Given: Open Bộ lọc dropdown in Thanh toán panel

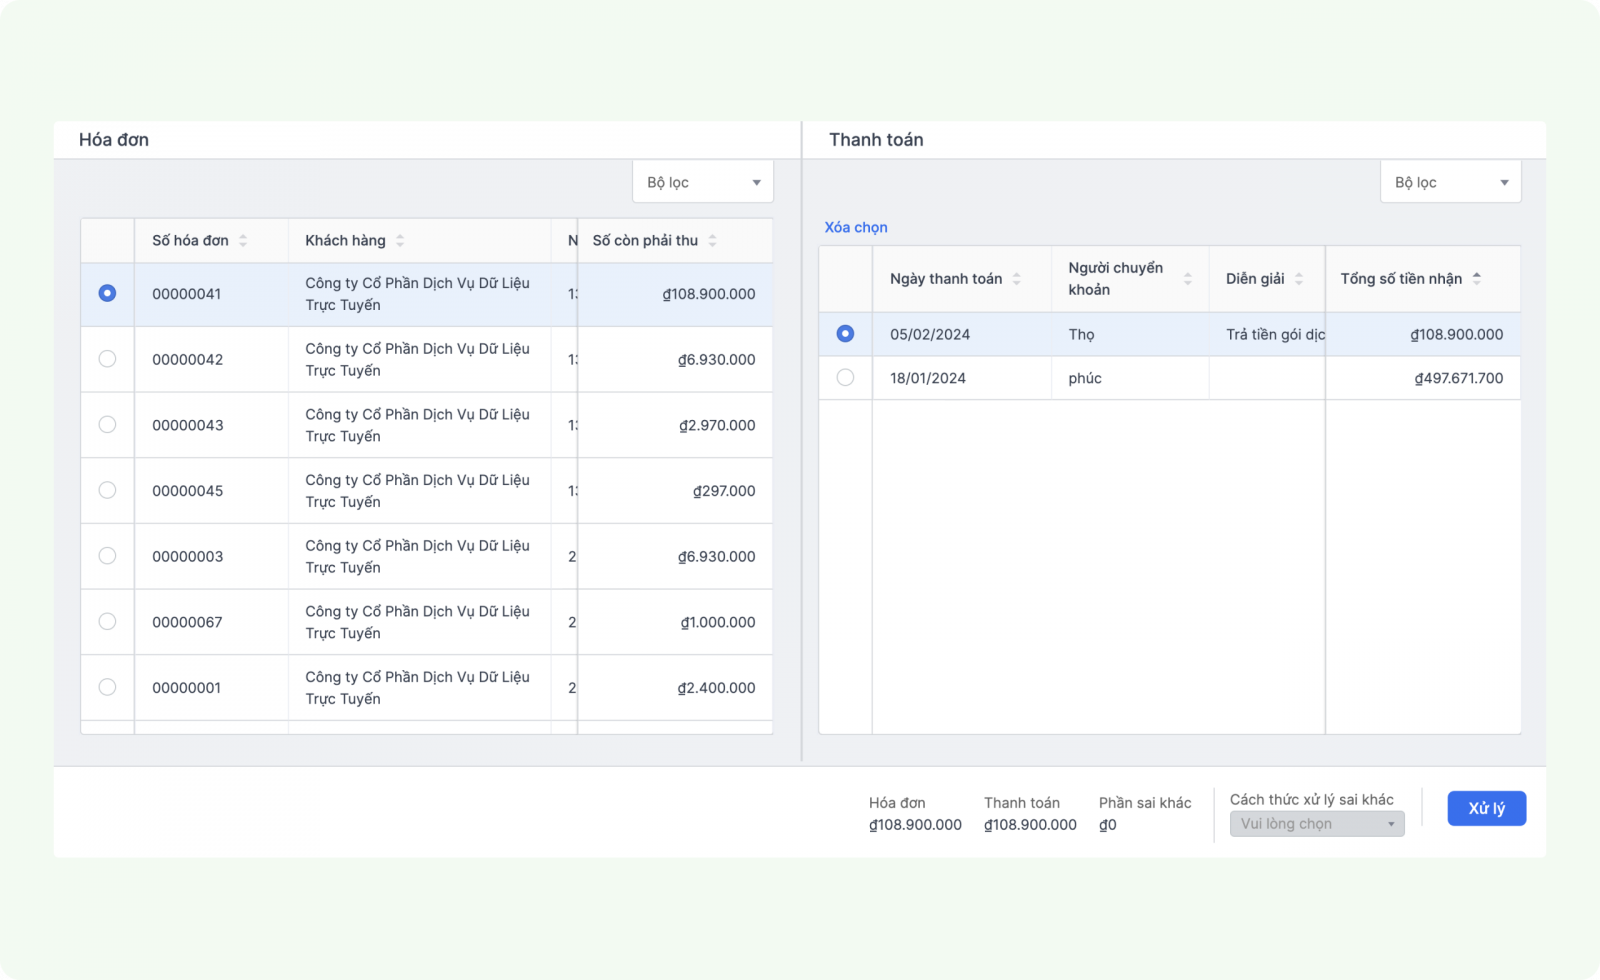Looking at the screenshot, I should [x=1451, y=182].
